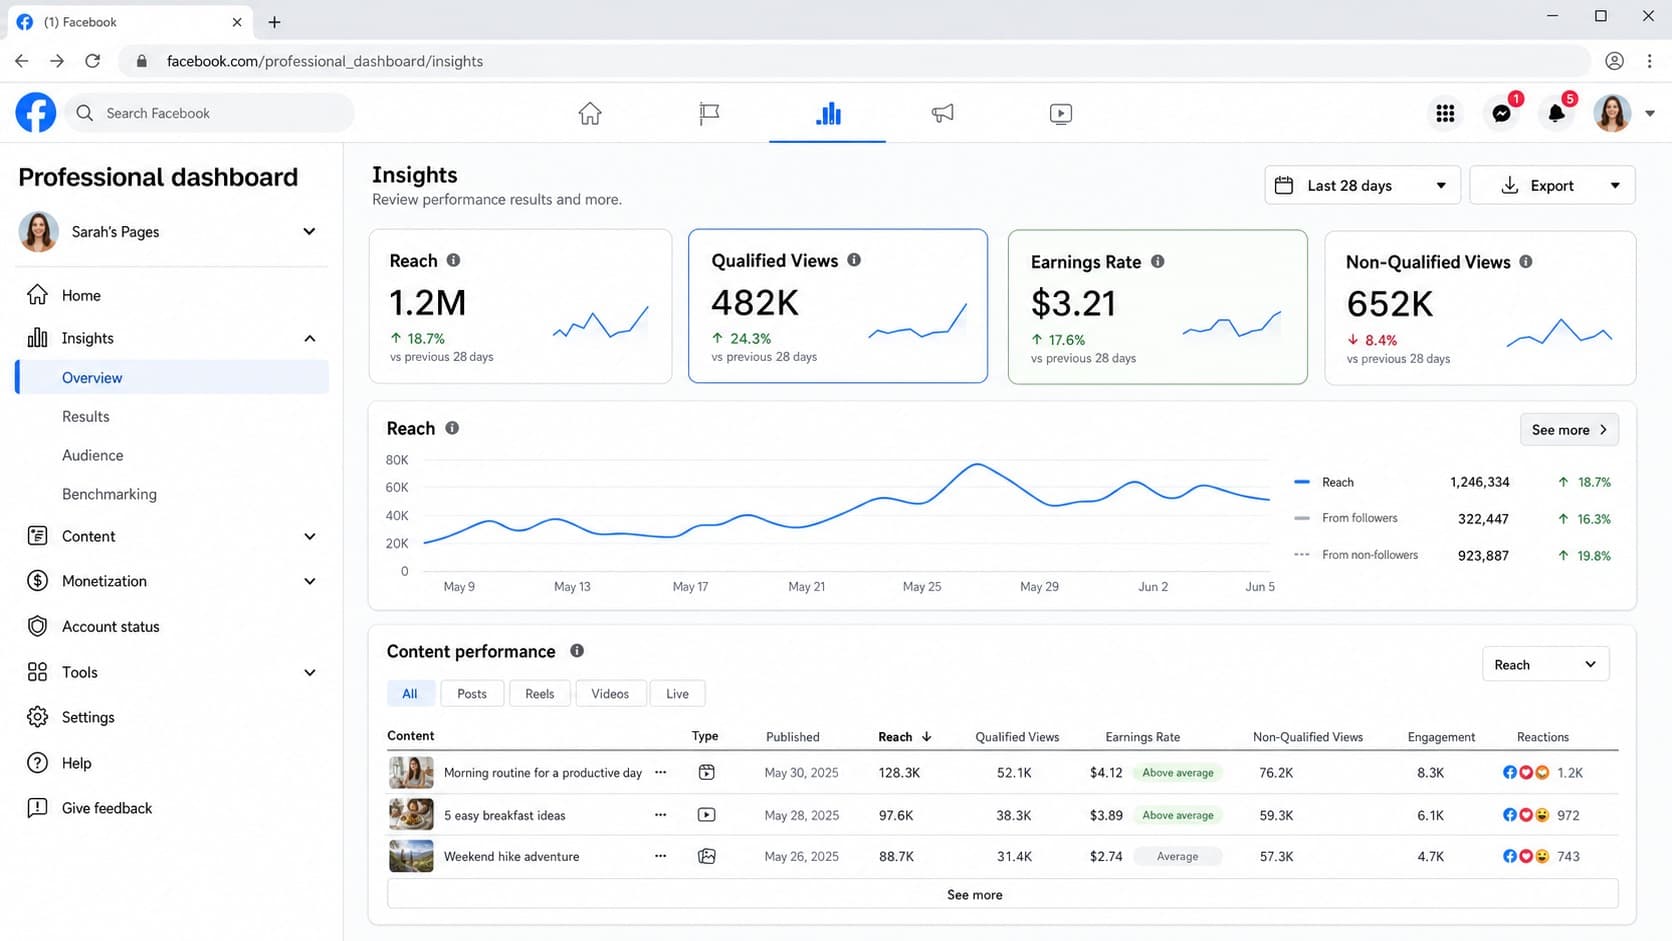Open the apps grid menu icon
Image resolution: width=1672 pixels, height=941 pixels.
tap(1445, 114)
